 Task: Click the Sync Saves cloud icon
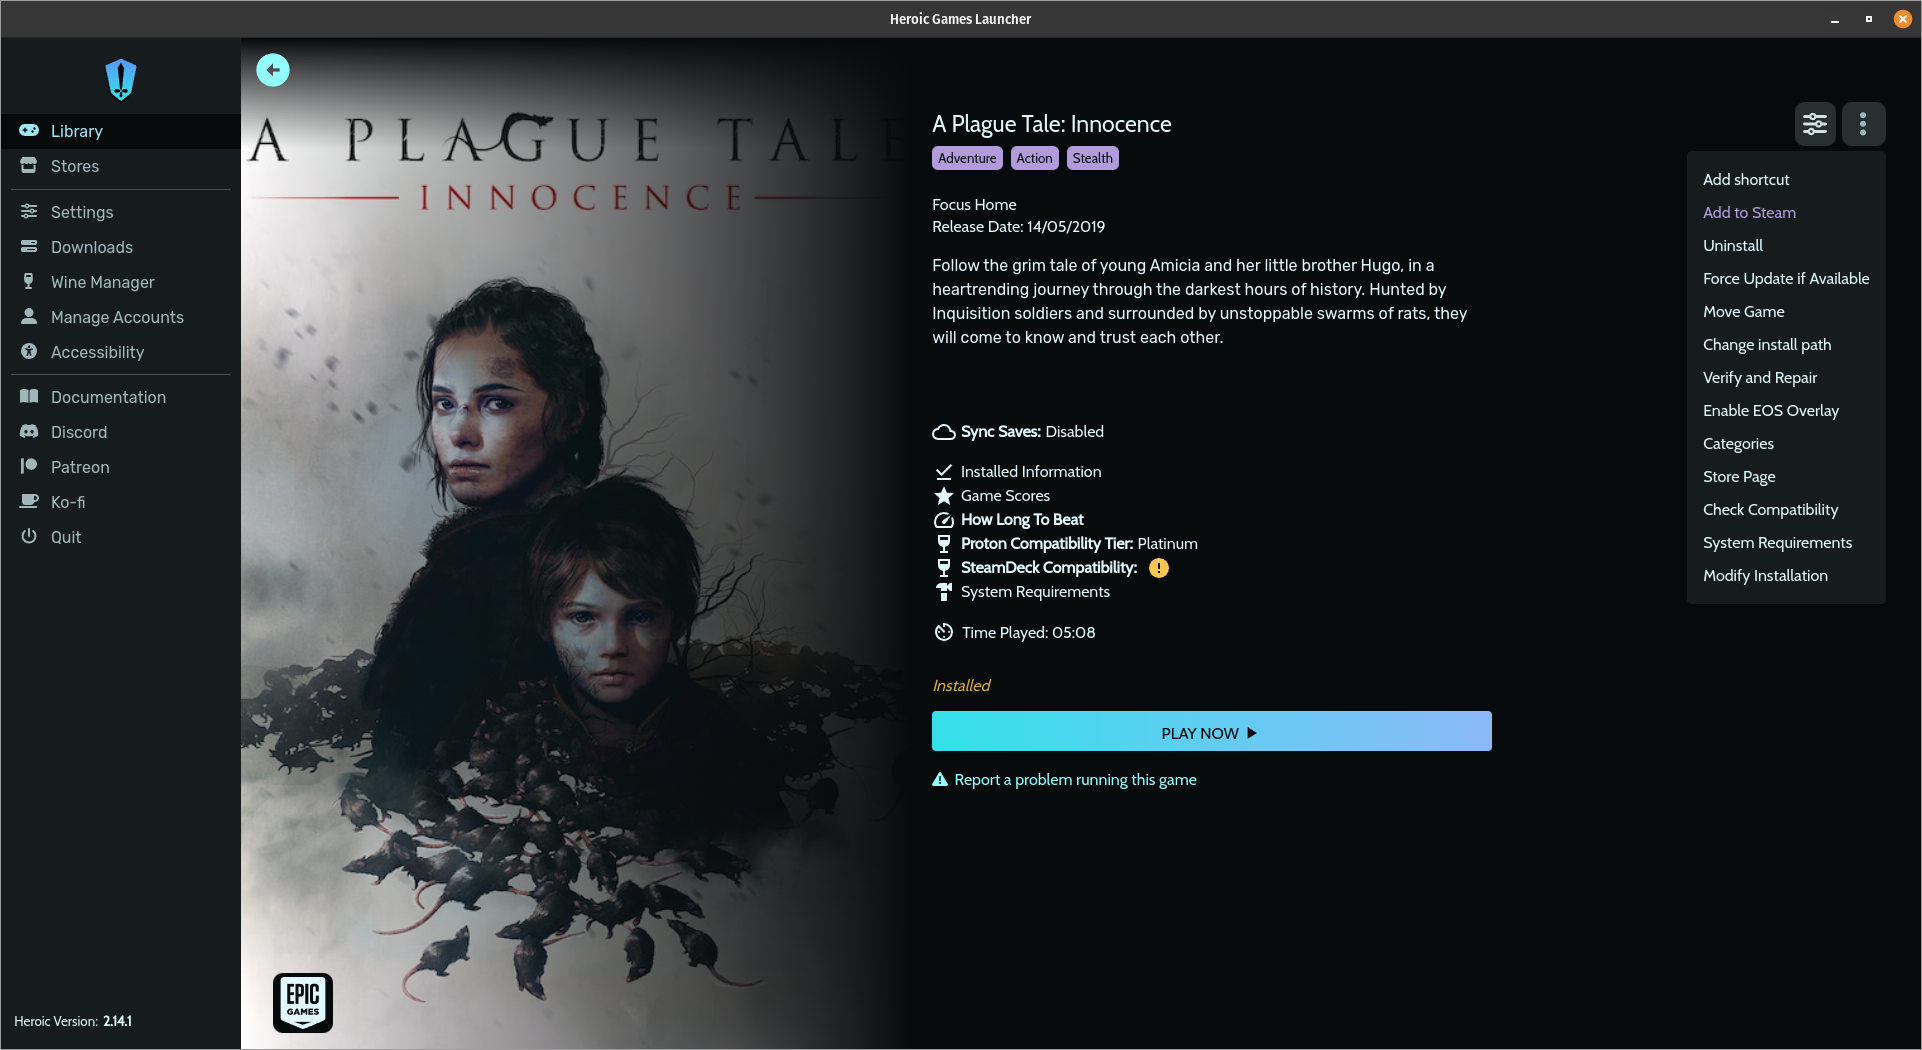point(943,432)
